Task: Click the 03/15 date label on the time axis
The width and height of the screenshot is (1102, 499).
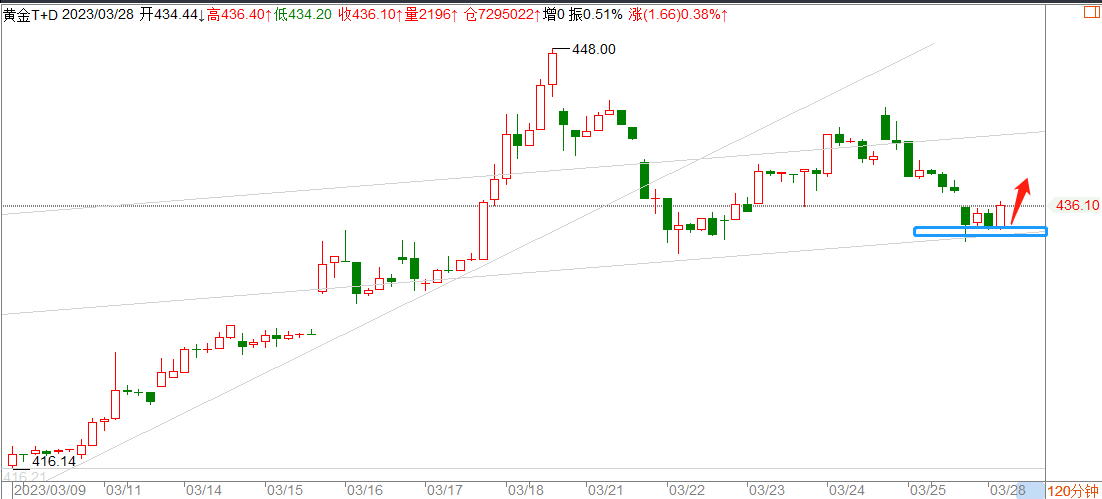Action: (x=285, y=490)
